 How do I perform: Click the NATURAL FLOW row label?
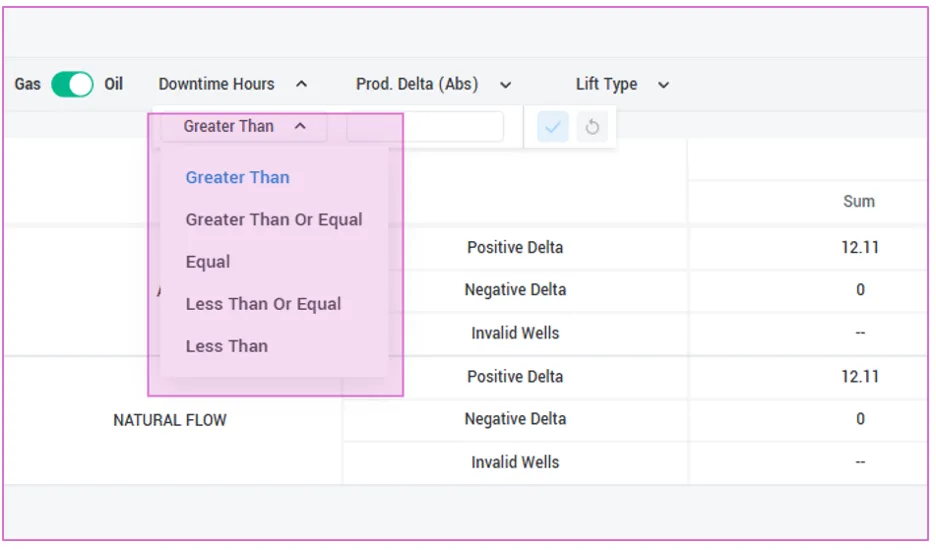pos(170,420)
